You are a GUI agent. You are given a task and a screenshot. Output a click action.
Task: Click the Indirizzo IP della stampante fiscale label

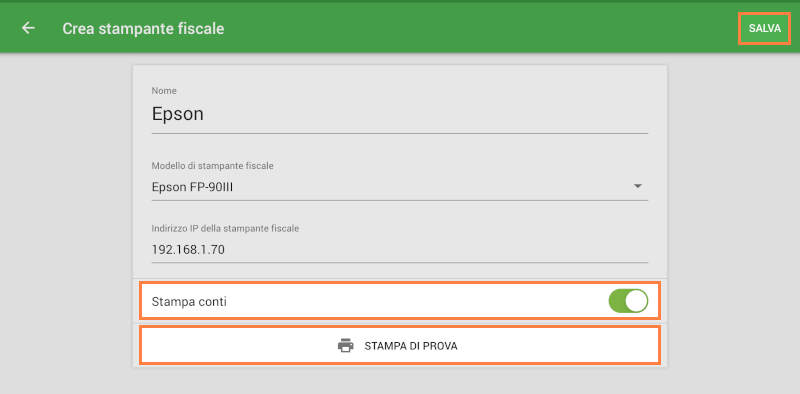click(225, 229)
